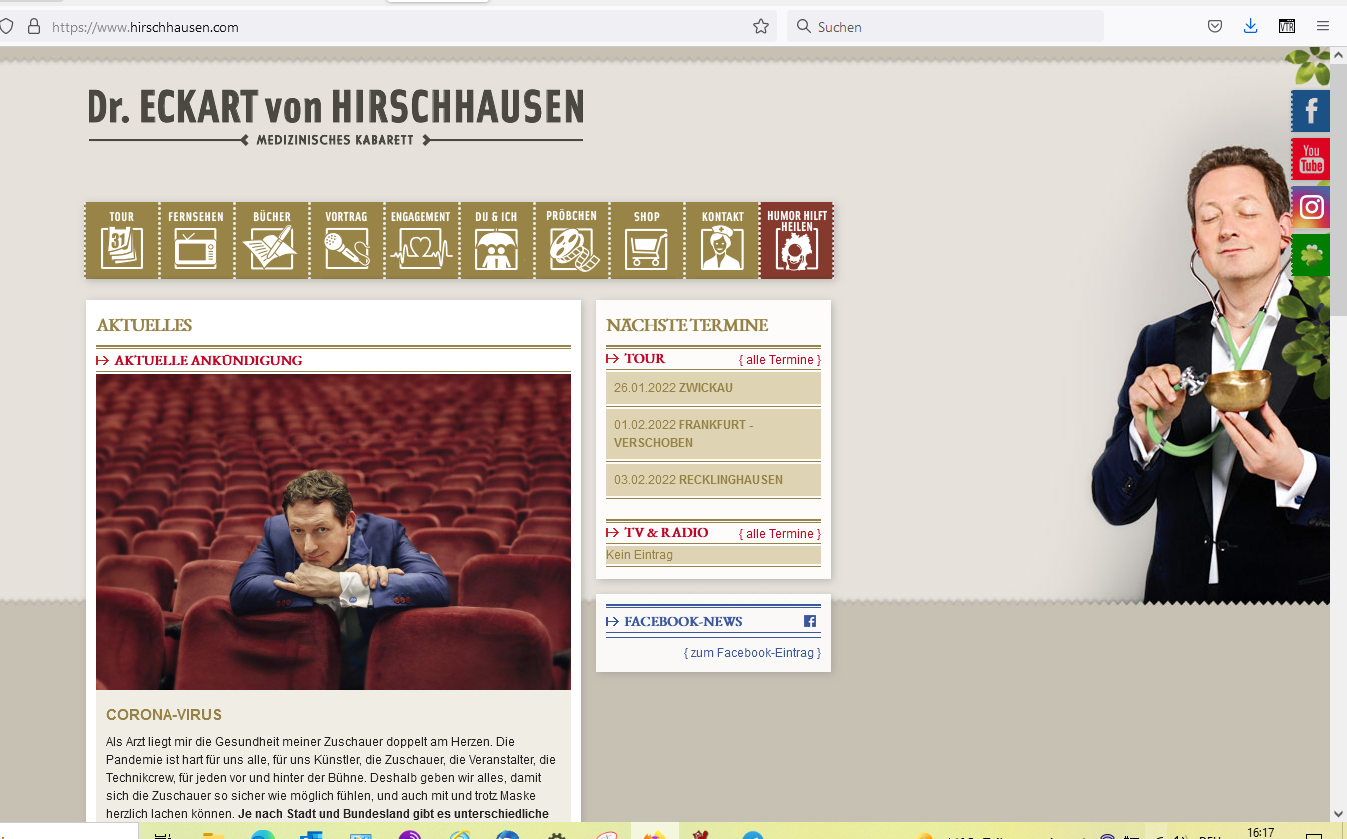Click the green cloverleaf sidebar icon
Screen dimensions: 1347x839
[x=1310, y=255]
